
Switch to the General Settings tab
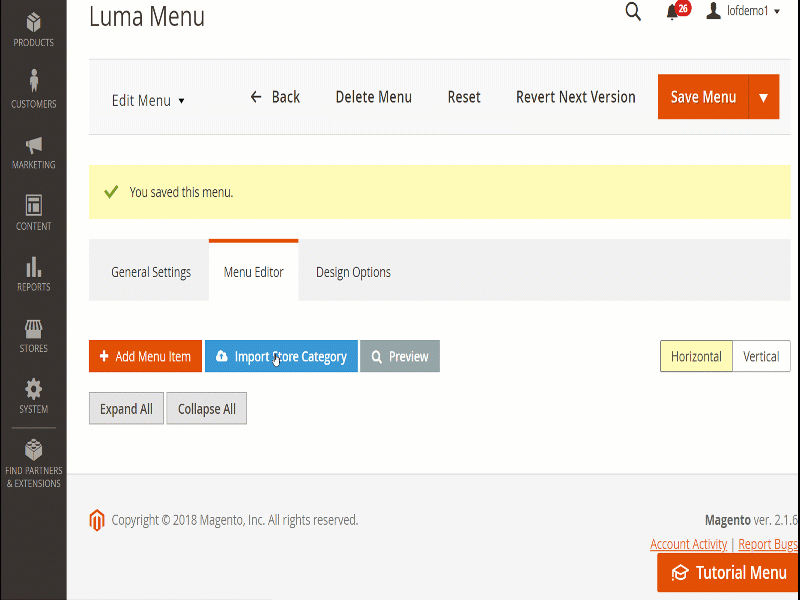point(151,272)
